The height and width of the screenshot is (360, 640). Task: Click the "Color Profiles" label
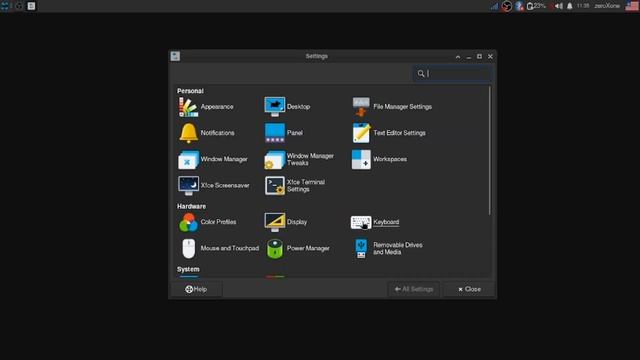click(x=218, y=222)
